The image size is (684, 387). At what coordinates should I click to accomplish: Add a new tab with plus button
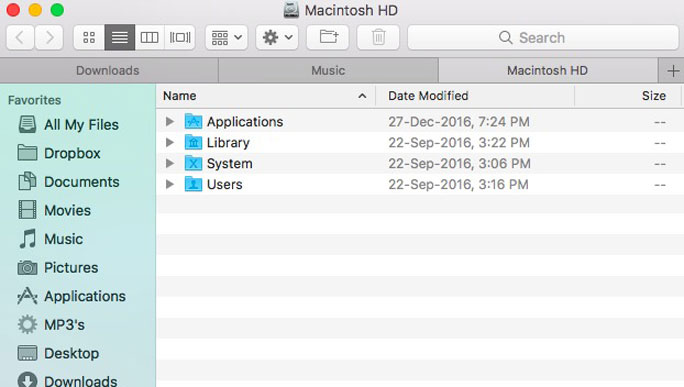coord(672,71)
